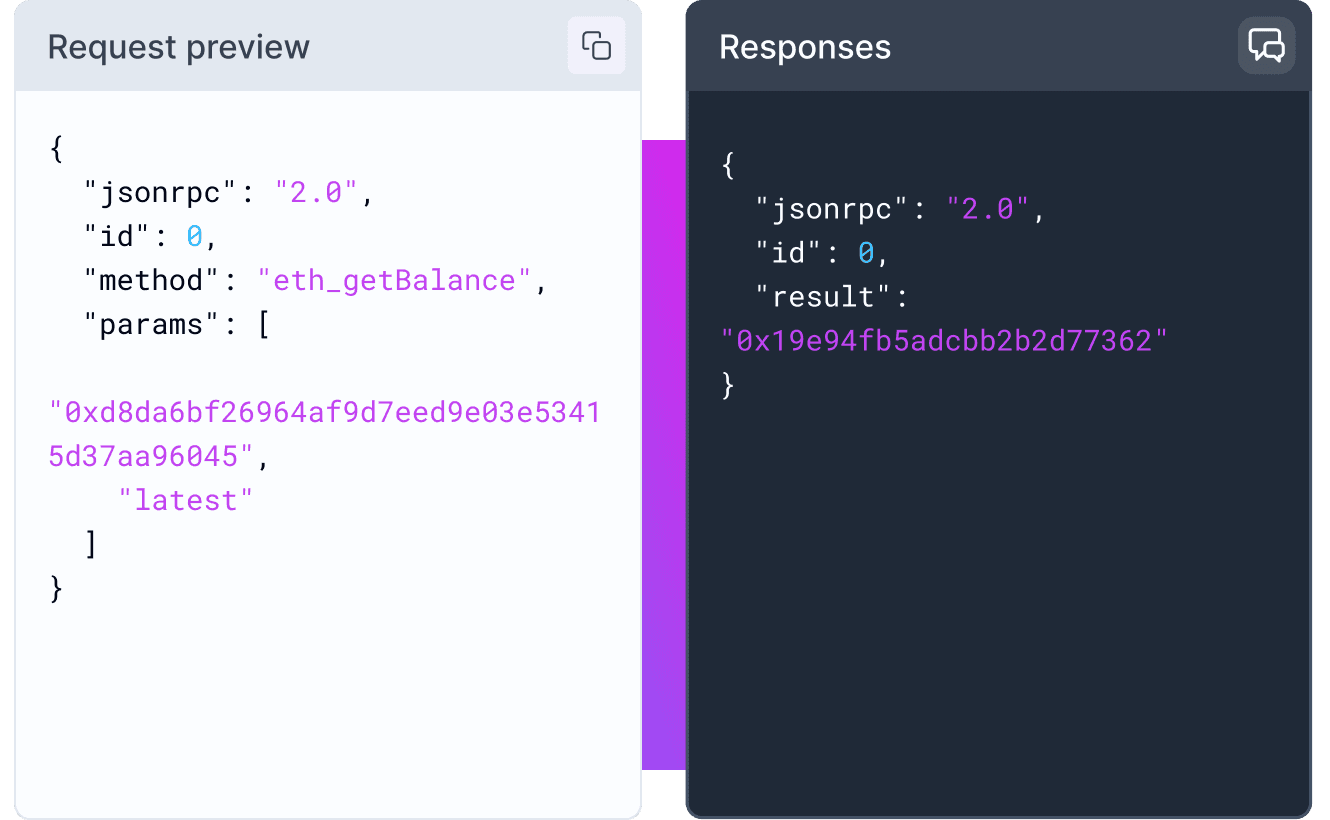Image resolution: width=1330 pixels, height=820 pixels.
Task: Click the "id" key in Responses
Action: click(790, 253)
